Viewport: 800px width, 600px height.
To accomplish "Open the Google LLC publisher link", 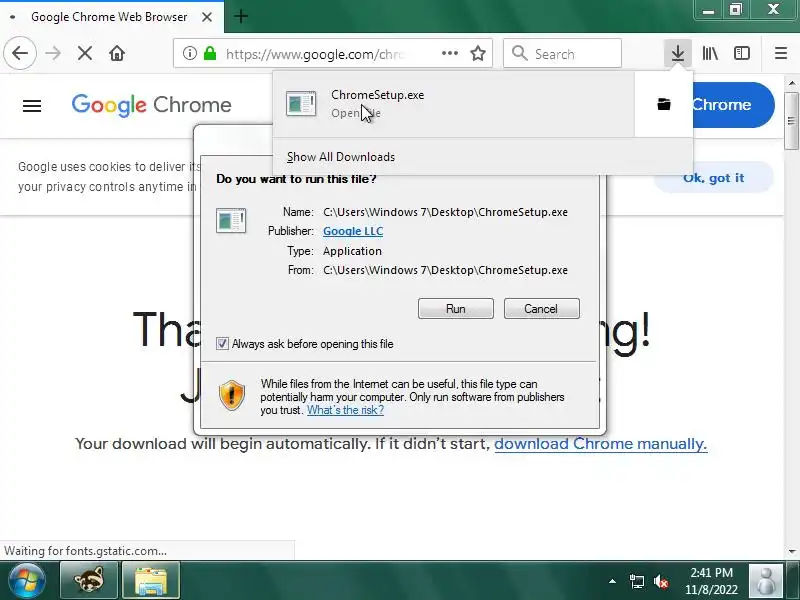I will click(x=353, y=231).
